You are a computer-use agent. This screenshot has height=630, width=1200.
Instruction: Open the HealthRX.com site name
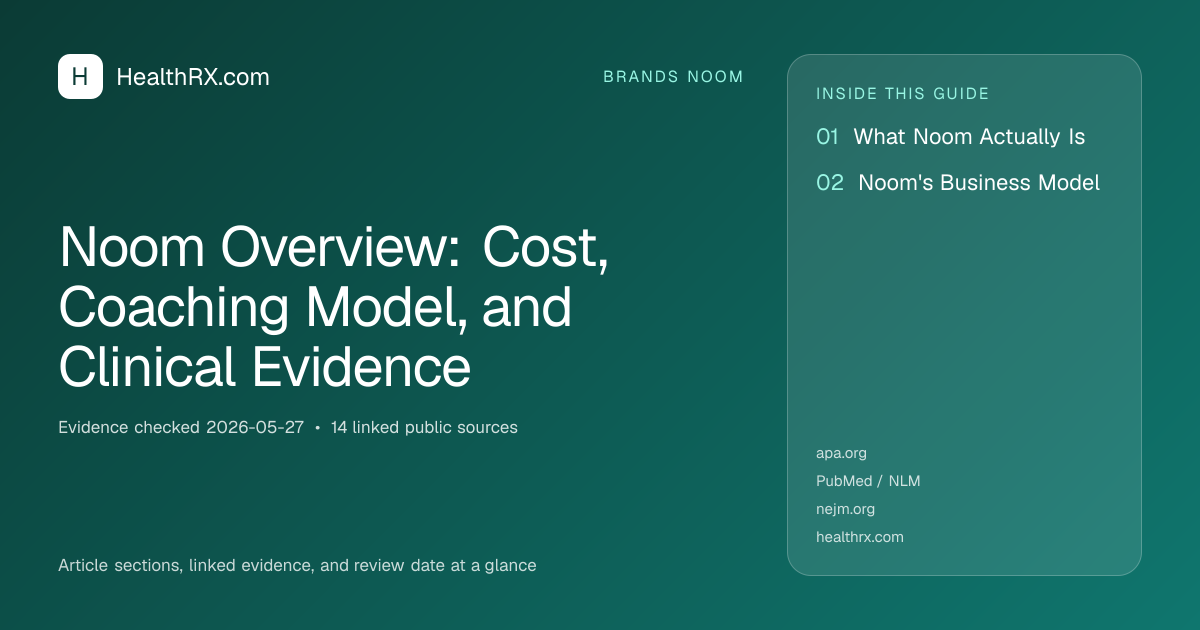193,77
